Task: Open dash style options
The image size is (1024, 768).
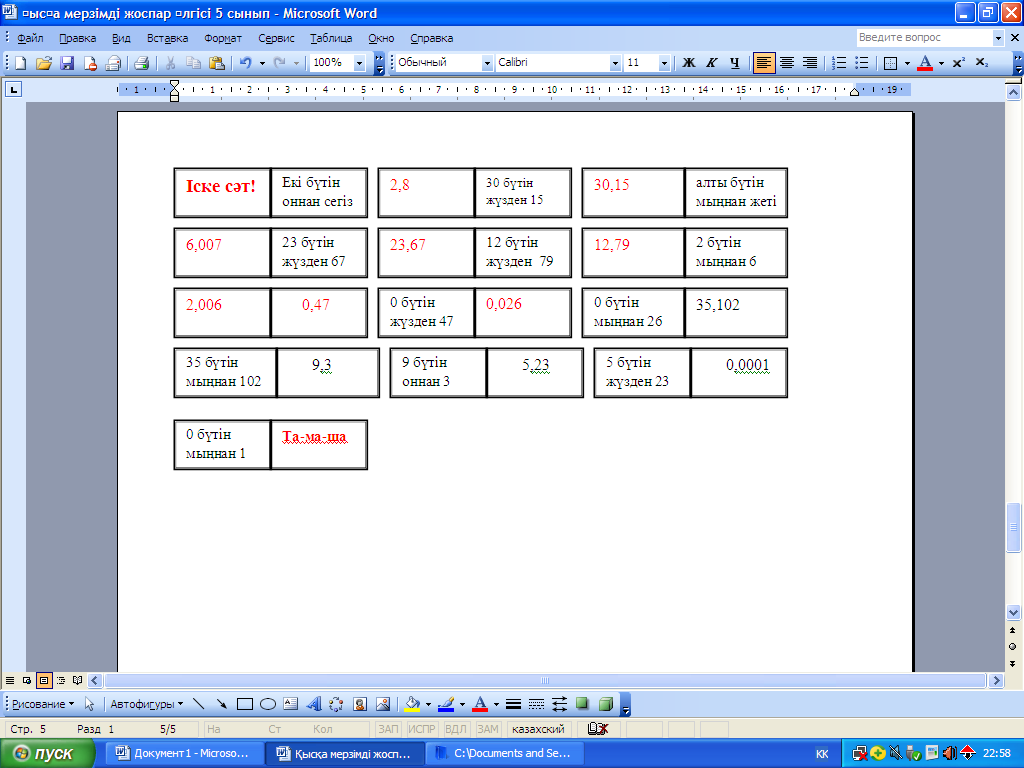Action: [536, 704]
